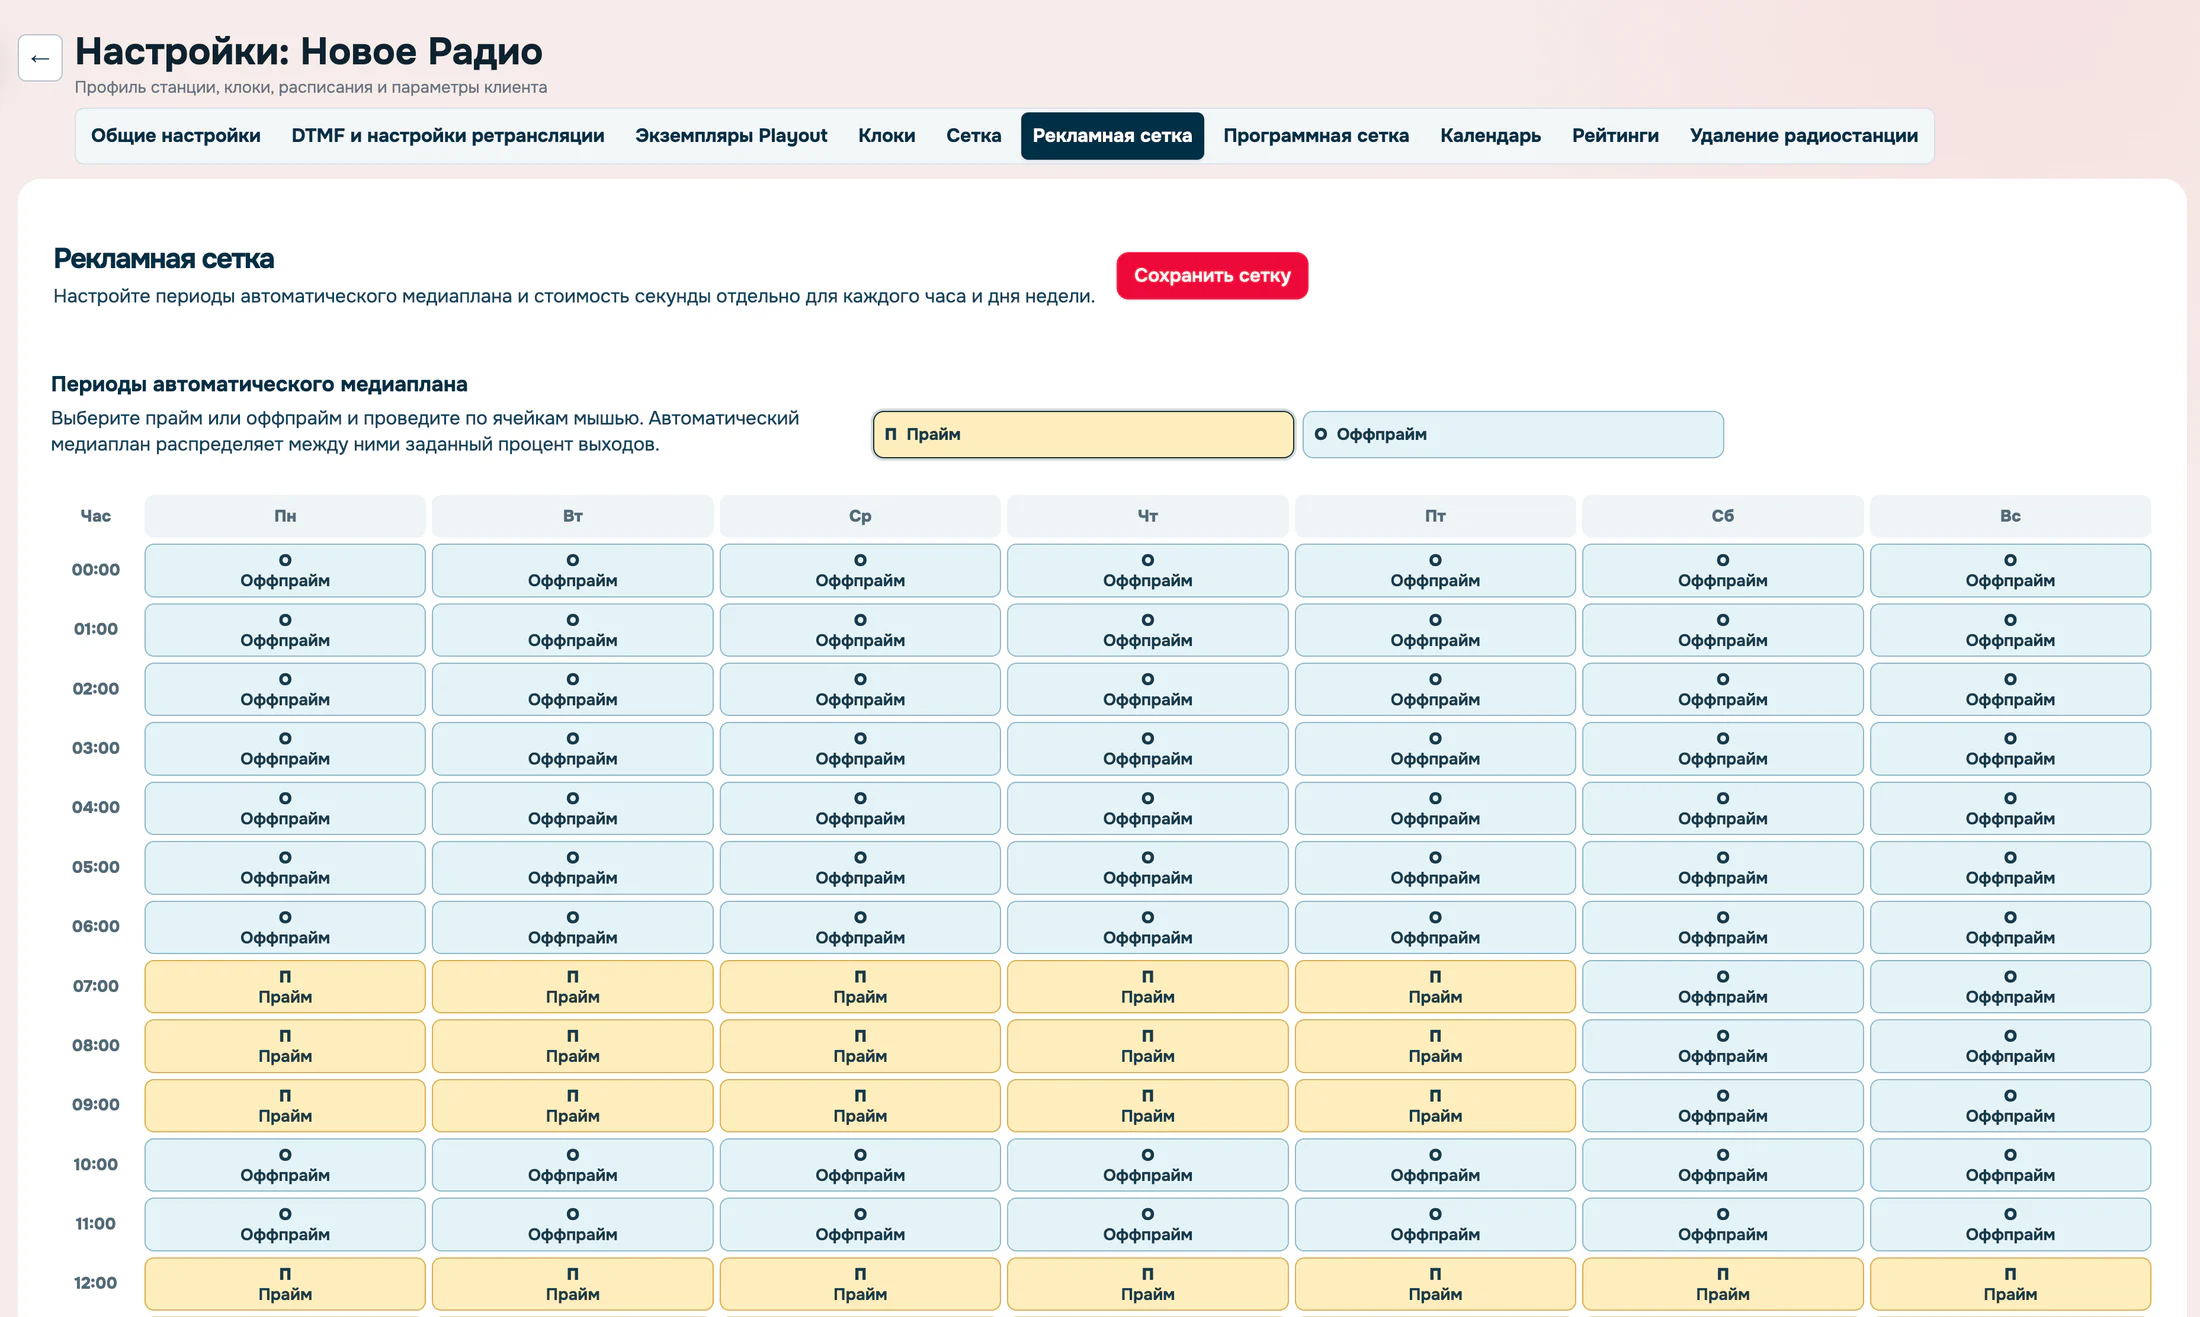
Task: Select the Оффпрайм period brush
Action: click(1513, 435)
